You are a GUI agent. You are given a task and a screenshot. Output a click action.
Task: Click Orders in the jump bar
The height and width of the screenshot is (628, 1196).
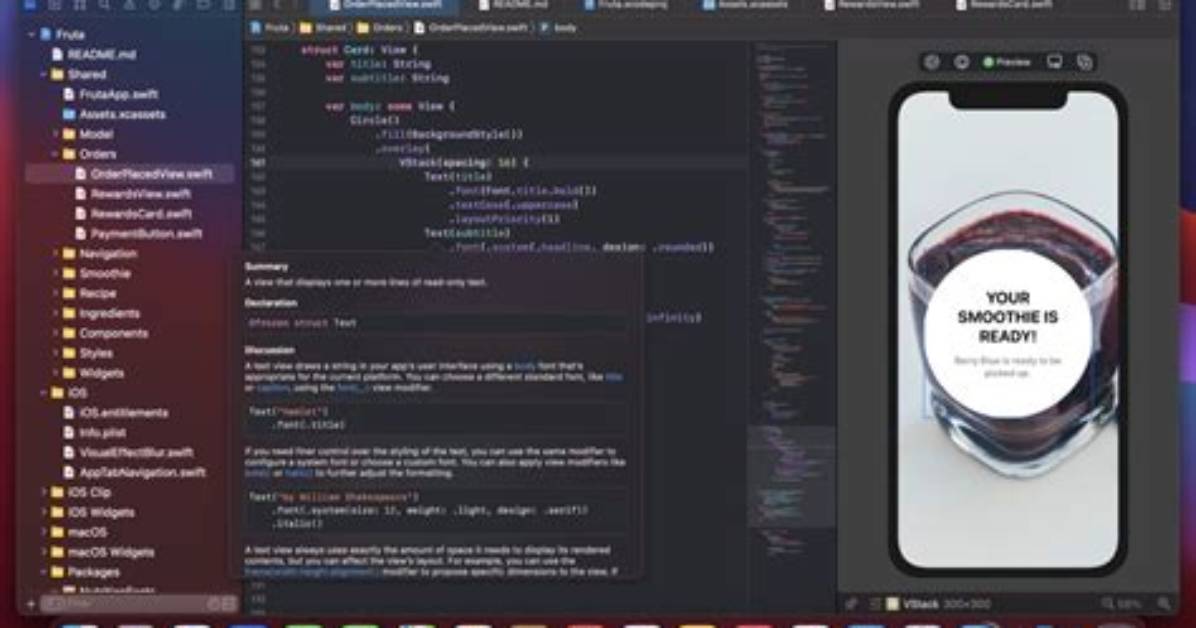click(380, 28)
